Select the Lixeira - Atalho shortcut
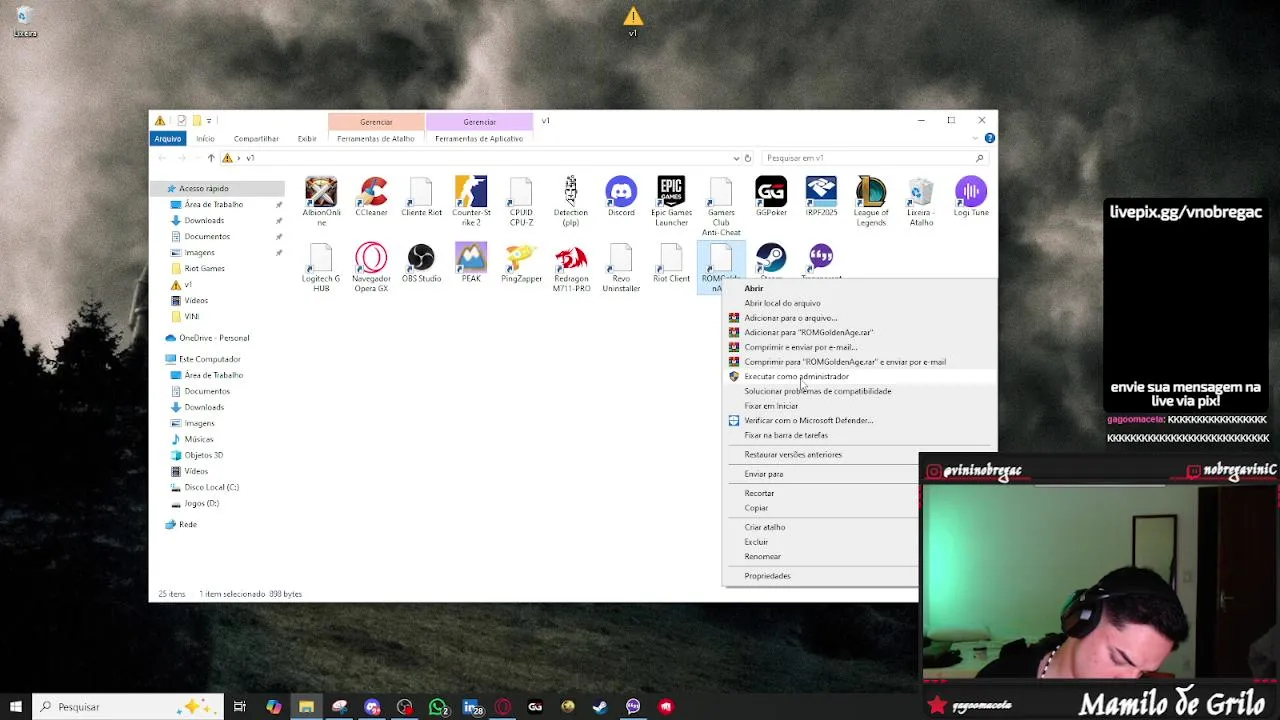1280x720 pixels. [x=921, y=201]
